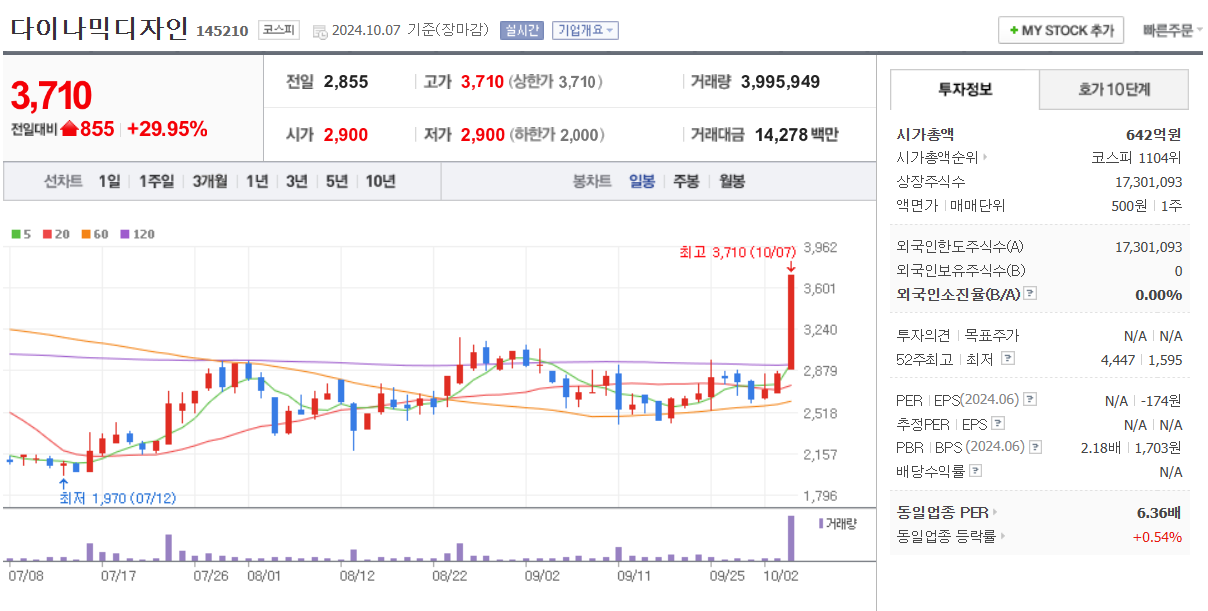Click the large volume bar at 10/07
This screenshot has width=1208, height=611.
pyautogui.click(x=790, y=538)
